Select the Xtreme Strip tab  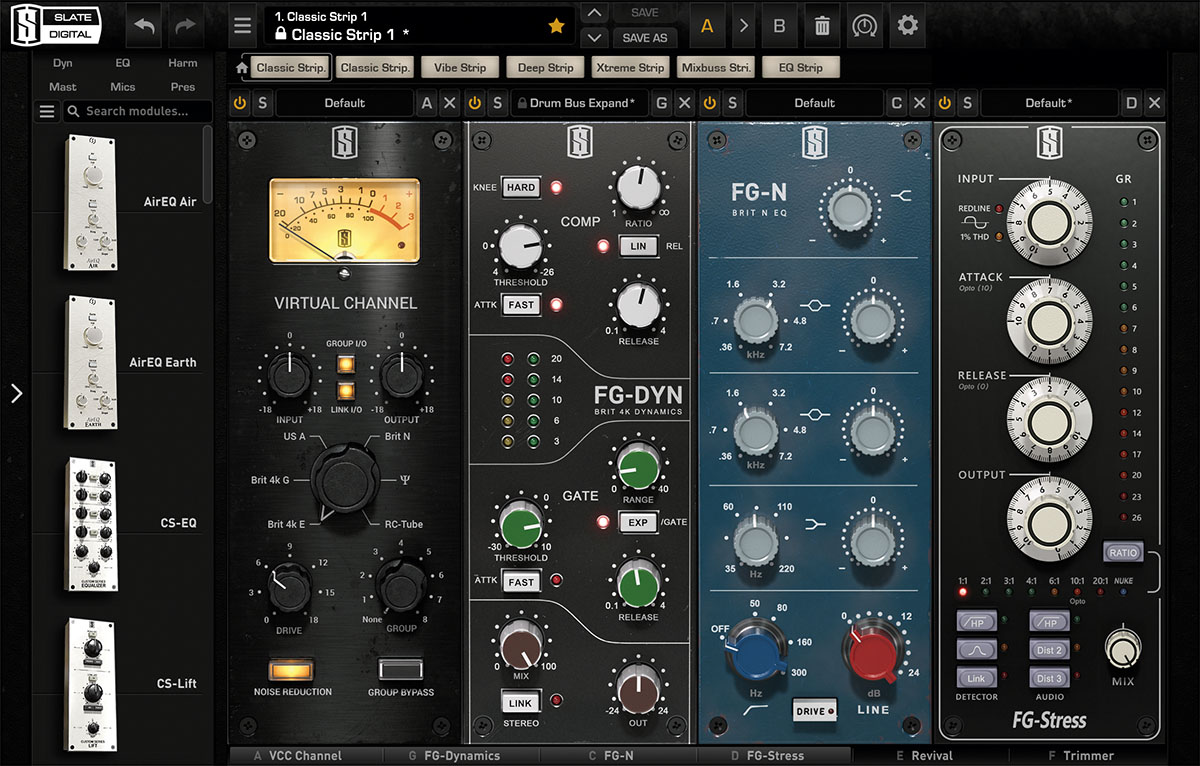coord(629,68)
